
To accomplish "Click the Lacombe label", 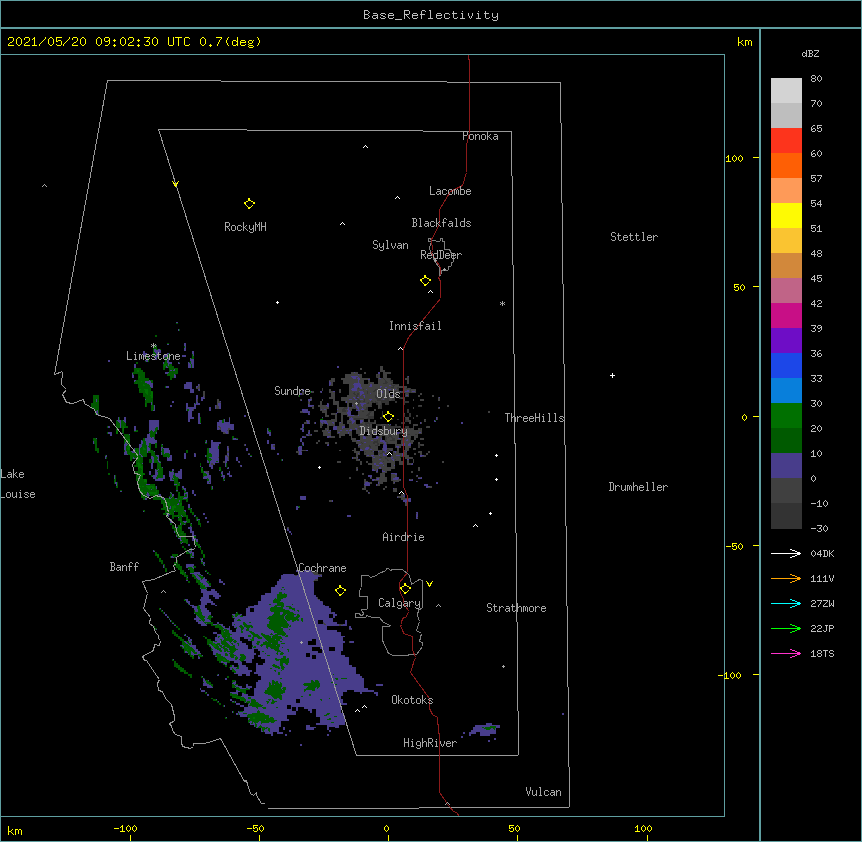I will [x=450, y=191].
